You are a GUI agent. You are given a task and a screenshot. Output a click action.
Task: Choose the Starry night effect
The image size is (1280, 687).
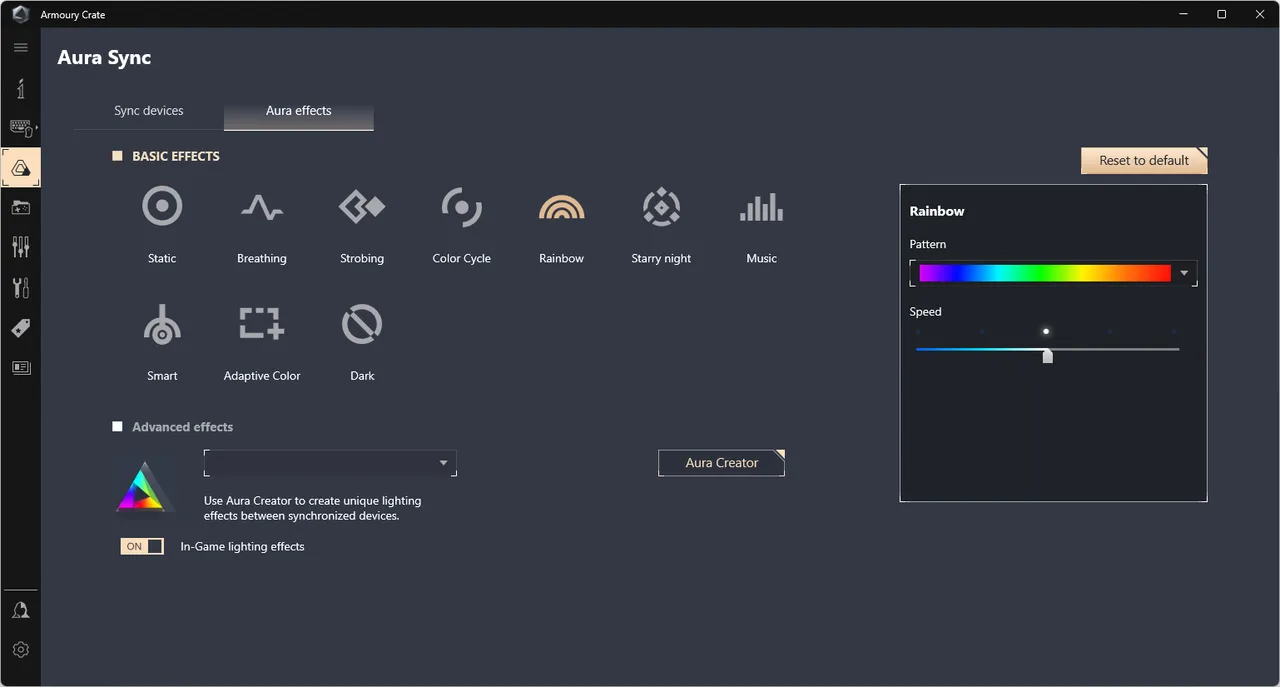click(661, 208)
